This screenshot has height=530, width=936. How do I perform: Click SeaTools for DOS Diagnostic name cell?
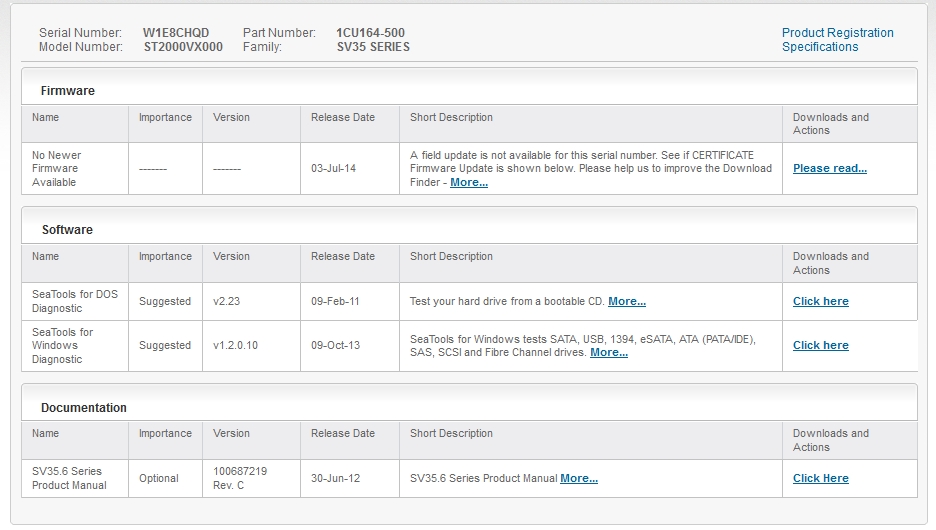pos(75,301)
